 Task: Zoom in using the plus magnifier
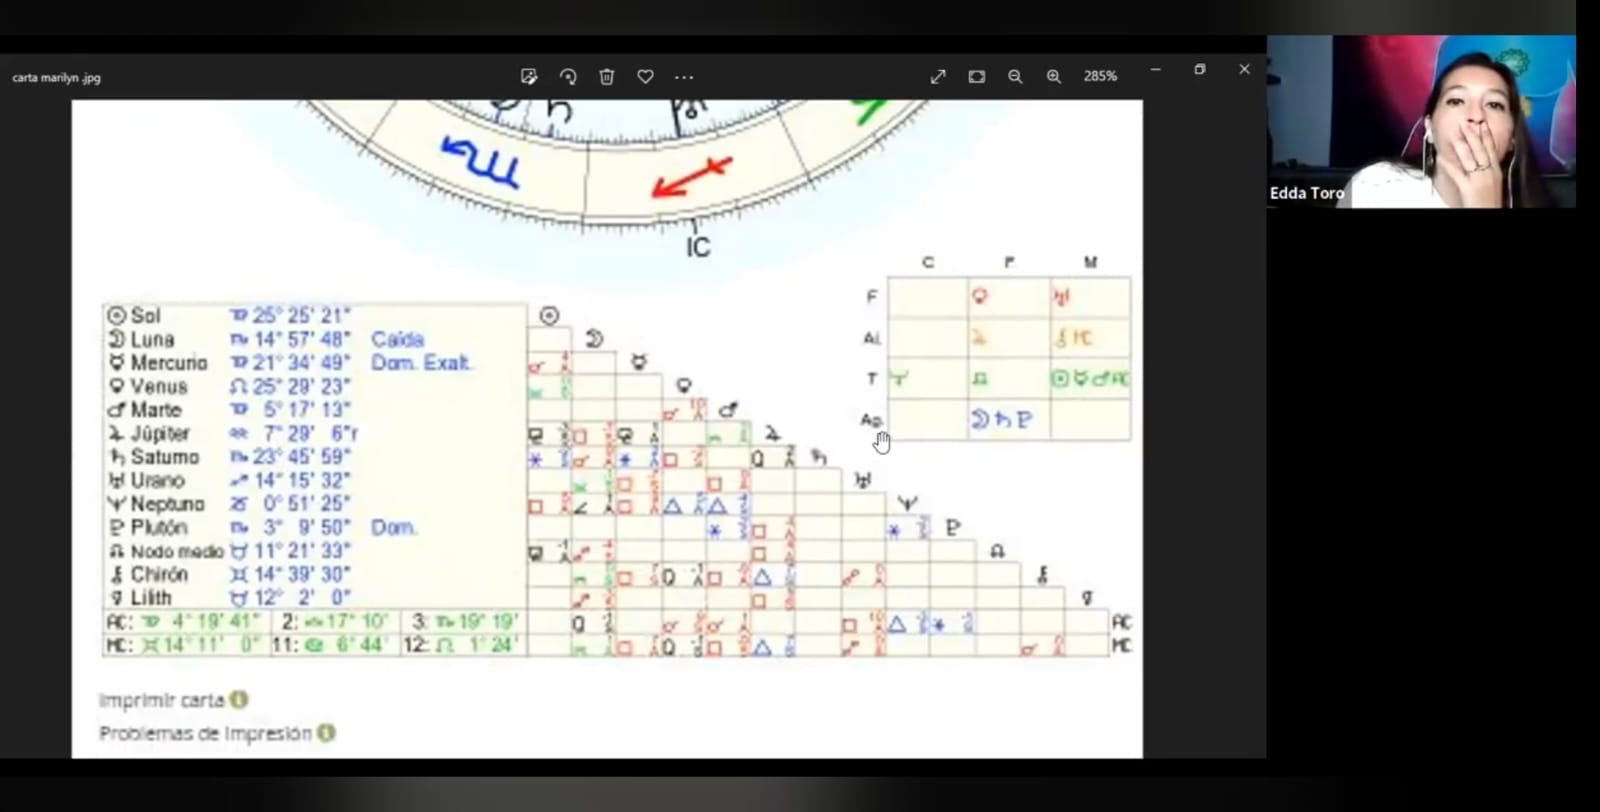tap(1053, 77)
